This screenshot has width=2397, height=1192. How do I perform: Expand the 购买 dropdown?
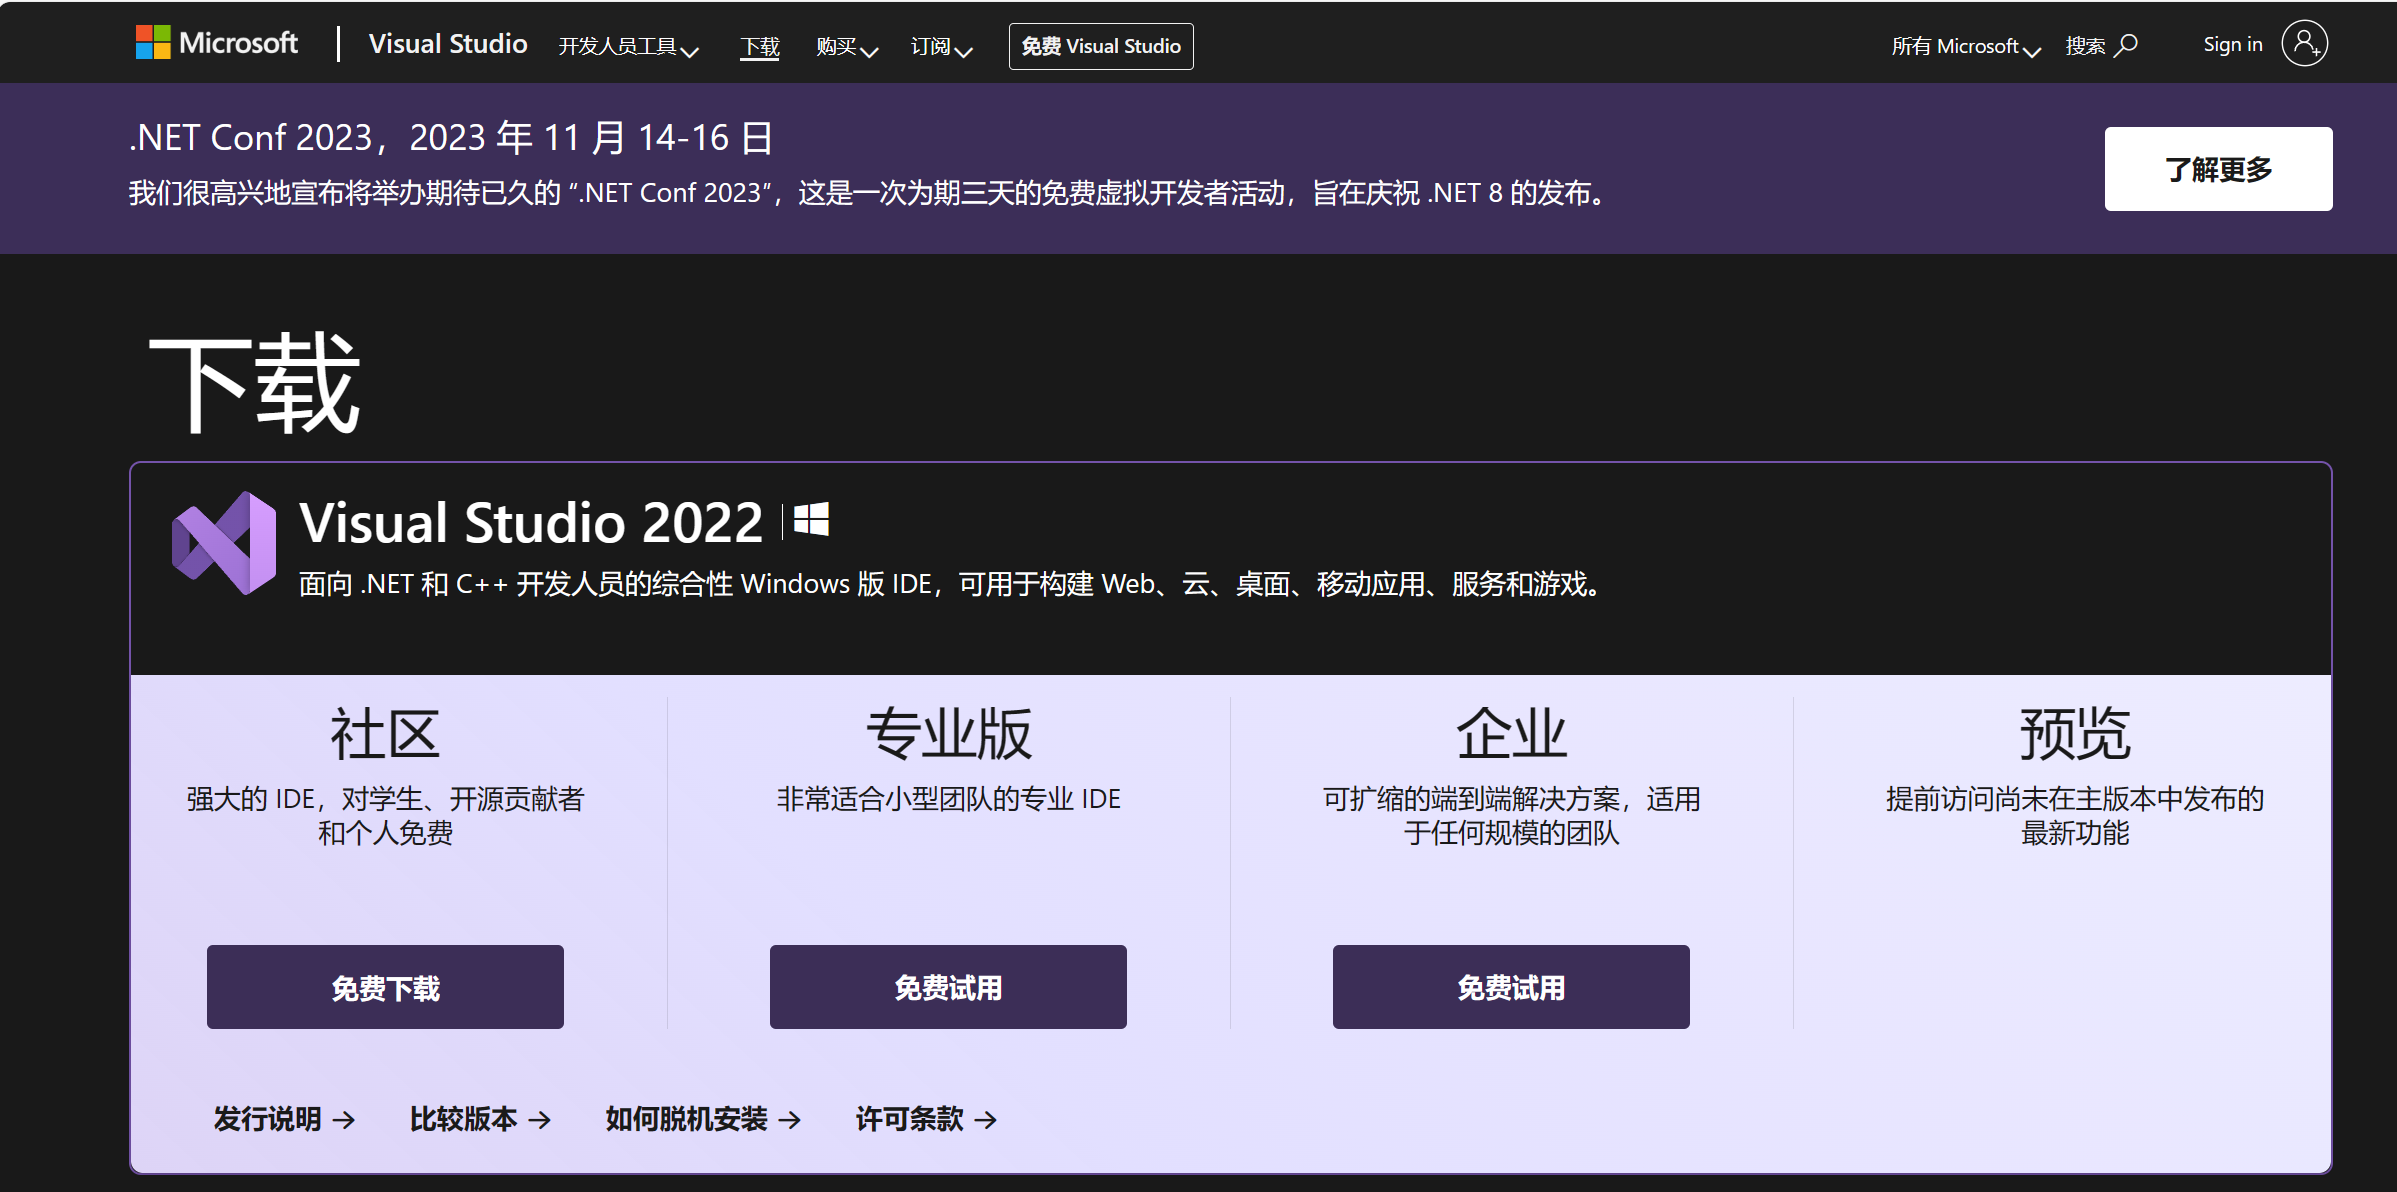(x=845, y=46)
